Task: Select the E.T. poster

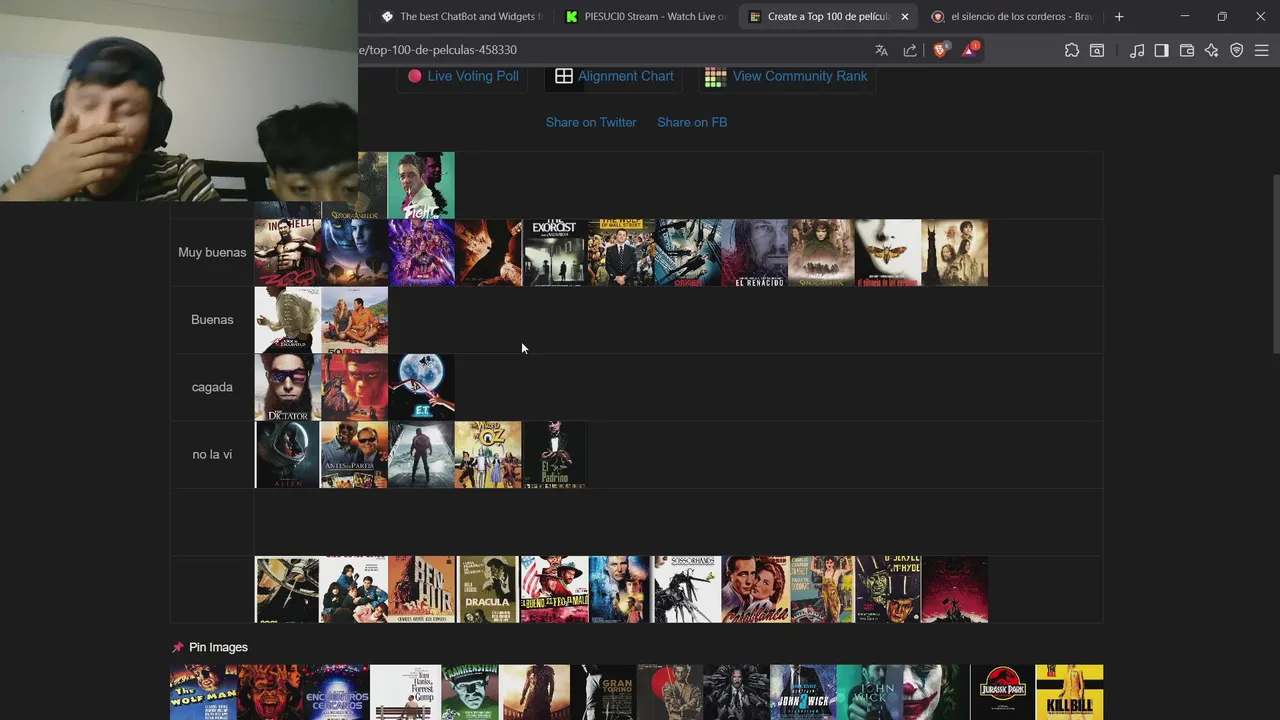Action: click(421, 387)
